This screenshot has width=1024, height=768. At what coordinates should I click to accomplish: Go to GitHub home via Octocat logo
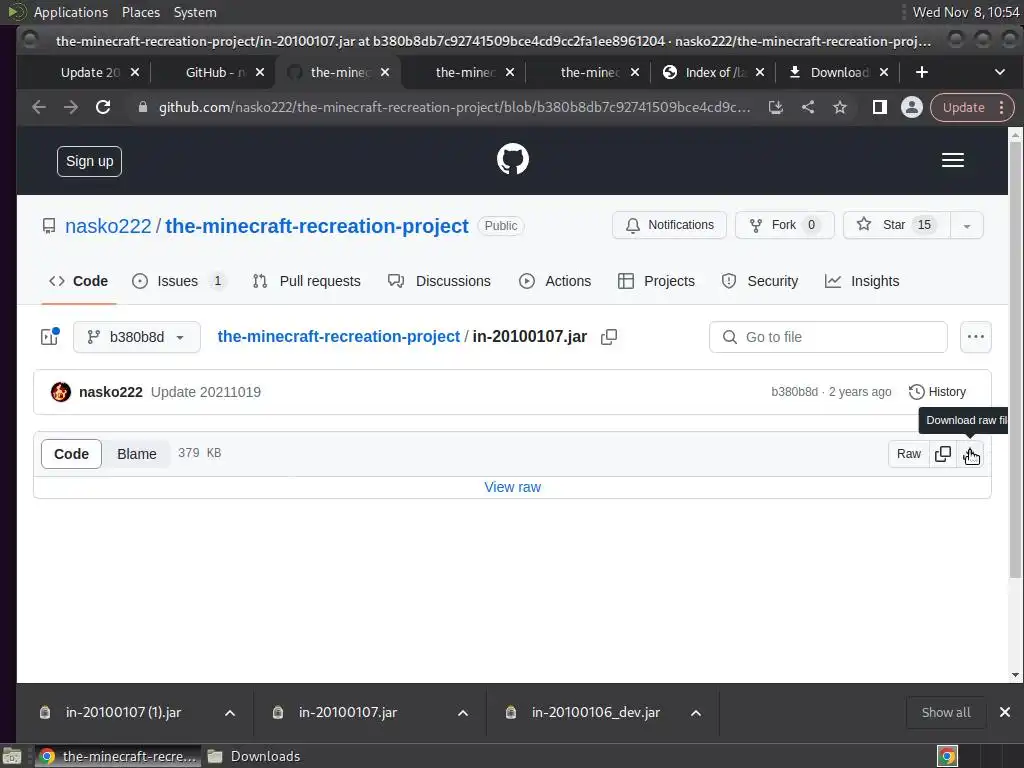click(513, 159)
